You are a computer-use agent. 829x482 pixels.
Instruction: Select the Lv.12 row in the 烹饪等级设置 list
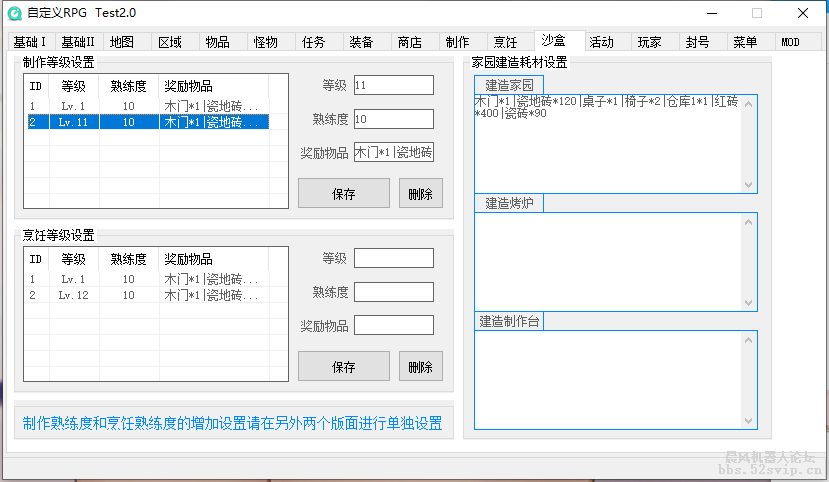click(145, 296)
